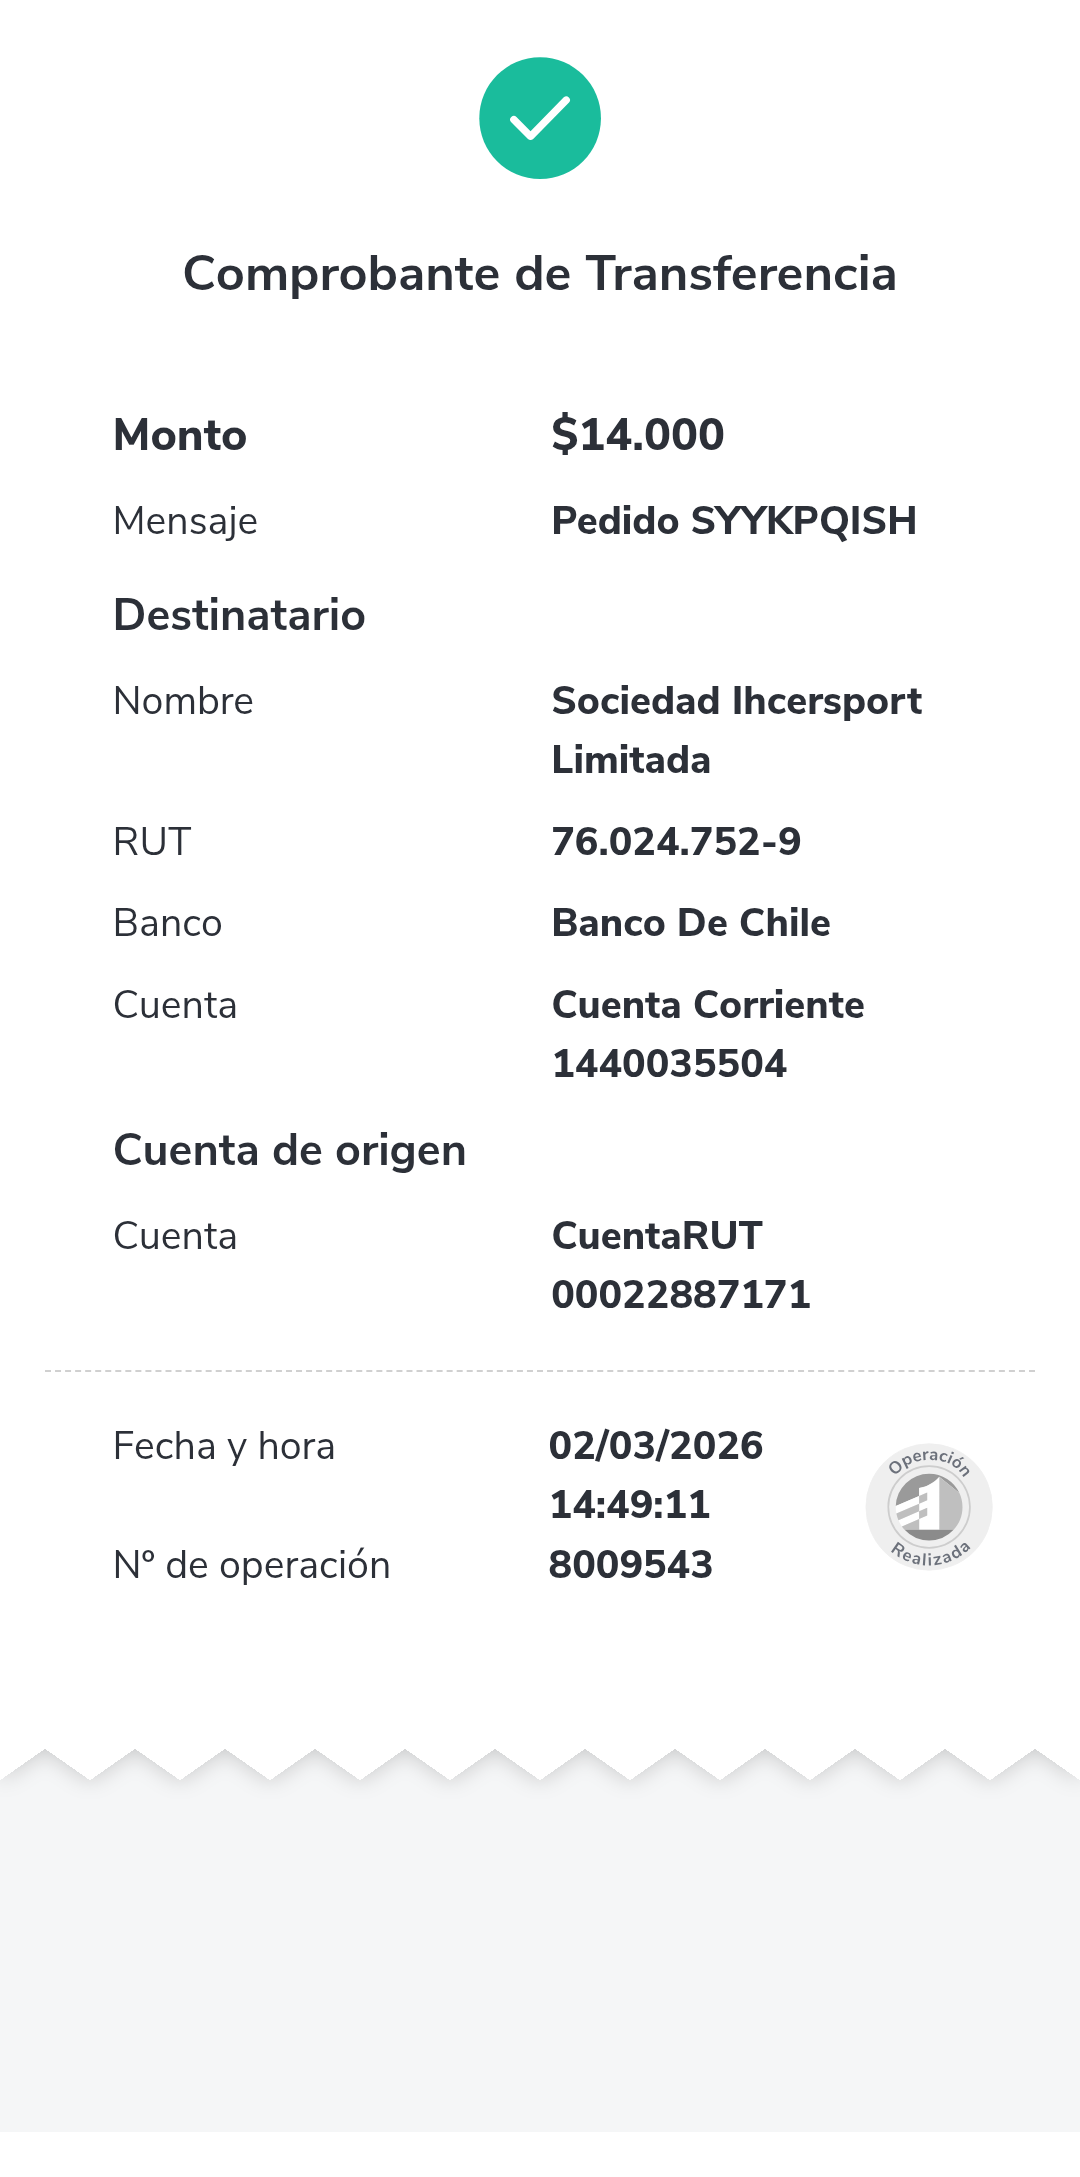Viewport: 1080px width, 2177px height.
Task: Click the Banco De Chile value
Action: [691, 923]
